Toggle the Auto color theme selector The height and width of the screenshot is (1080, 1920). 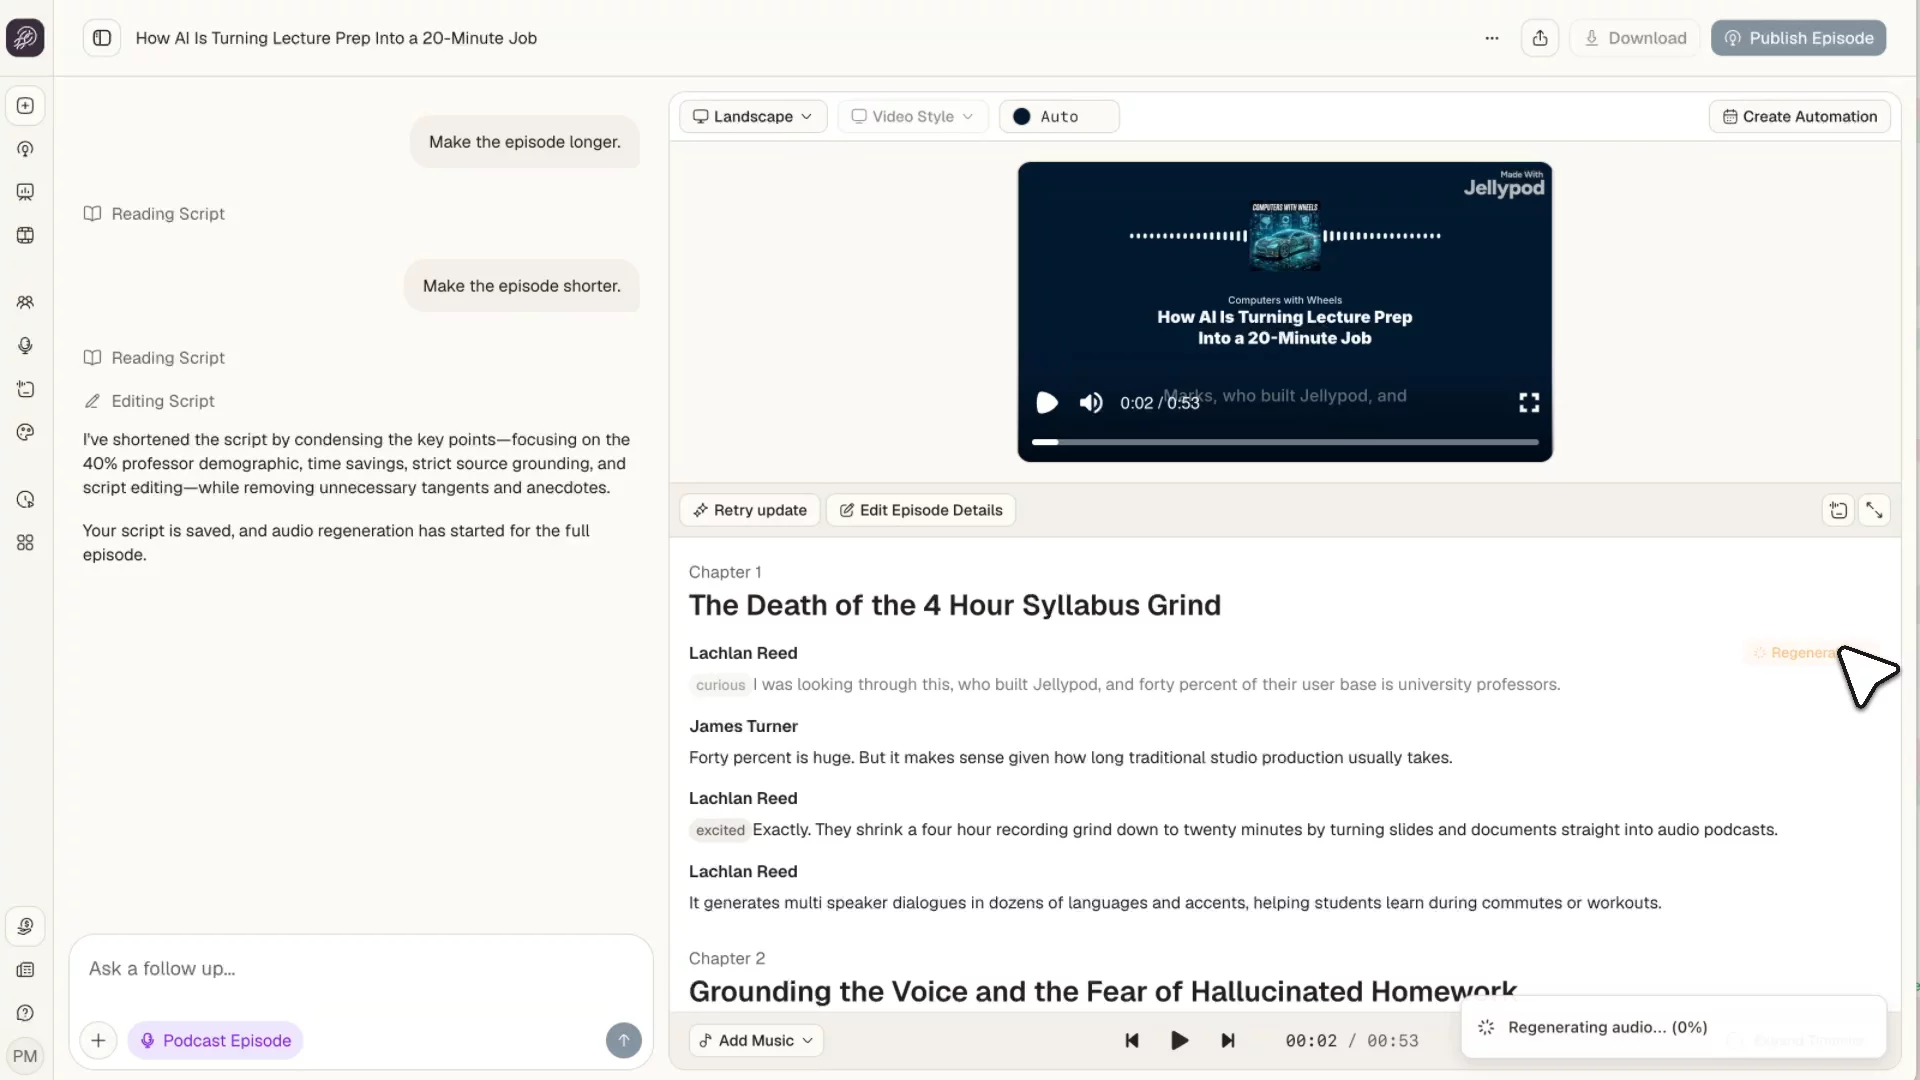tap(1059, 117)
